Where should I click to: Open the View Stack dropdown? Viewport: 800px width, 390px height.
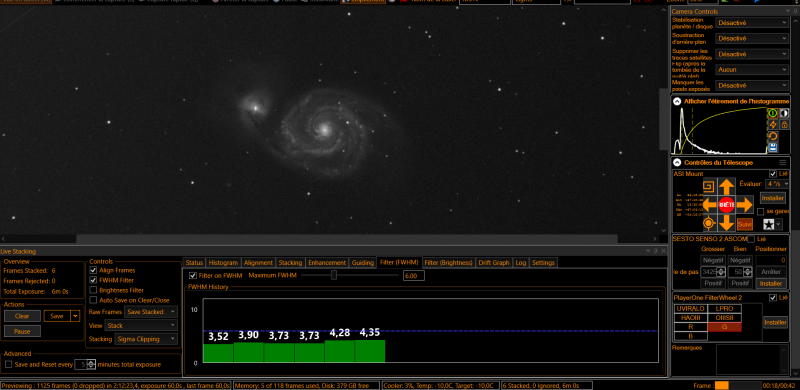[x=141, y=325]
